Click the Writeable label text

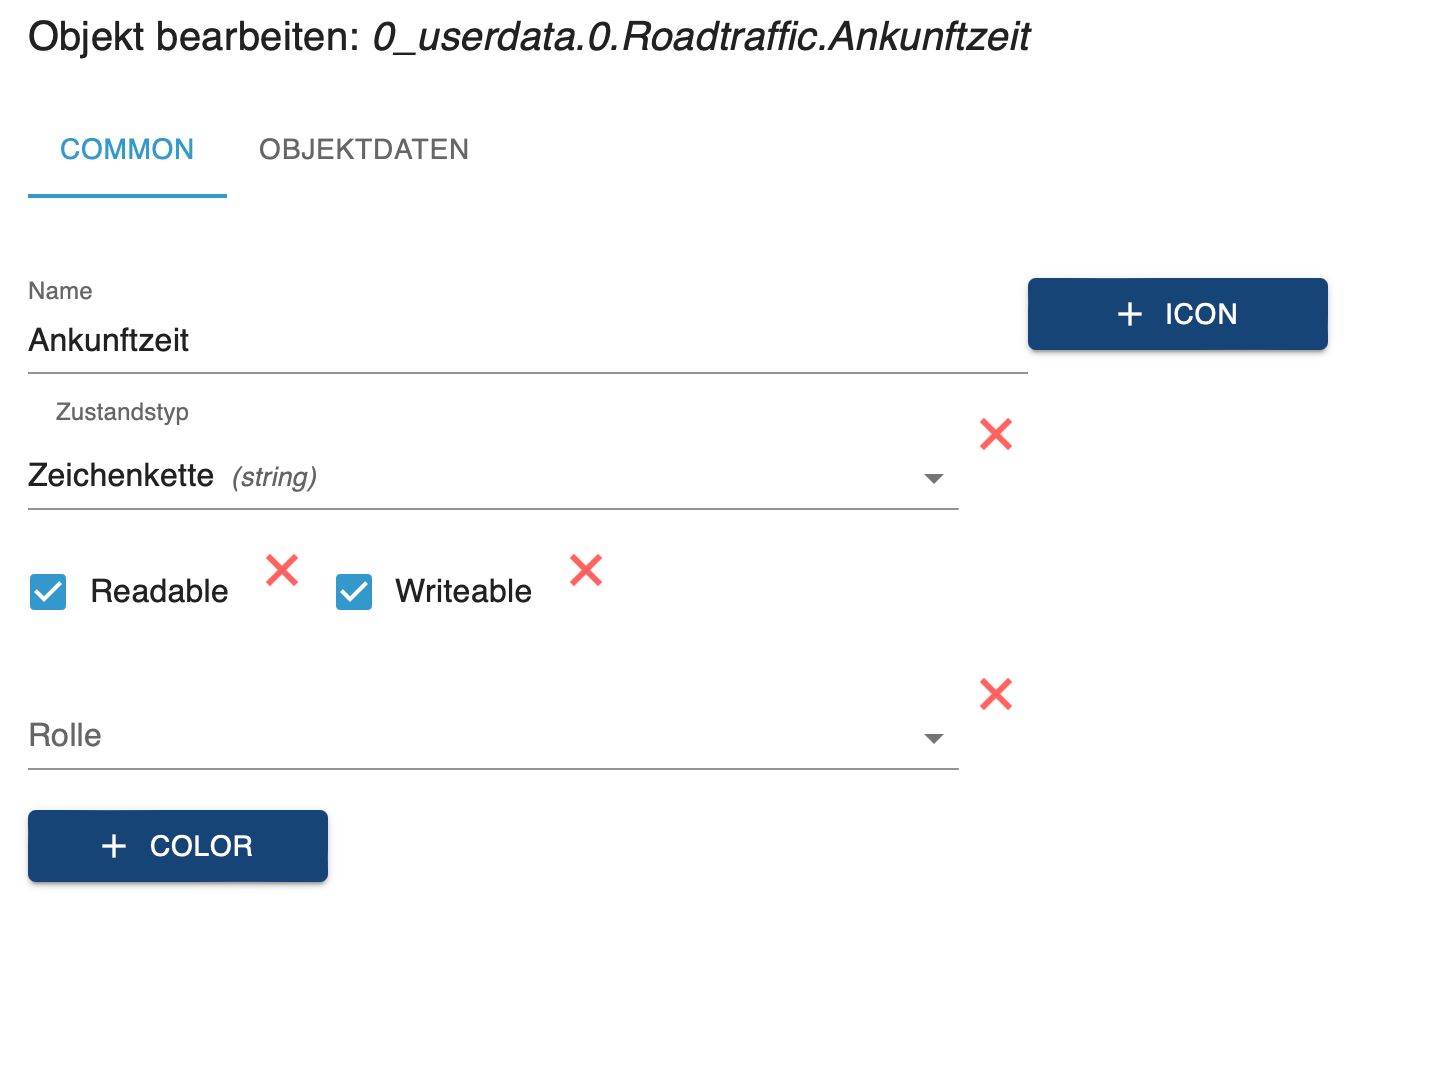tap(463, 591)
